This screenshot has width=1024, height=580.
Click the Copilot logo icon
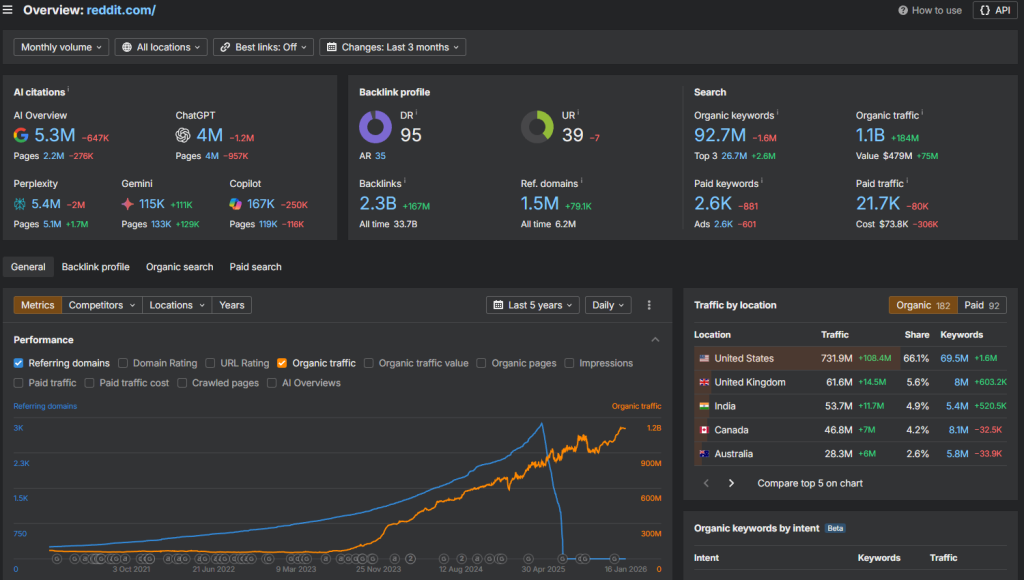236,204
